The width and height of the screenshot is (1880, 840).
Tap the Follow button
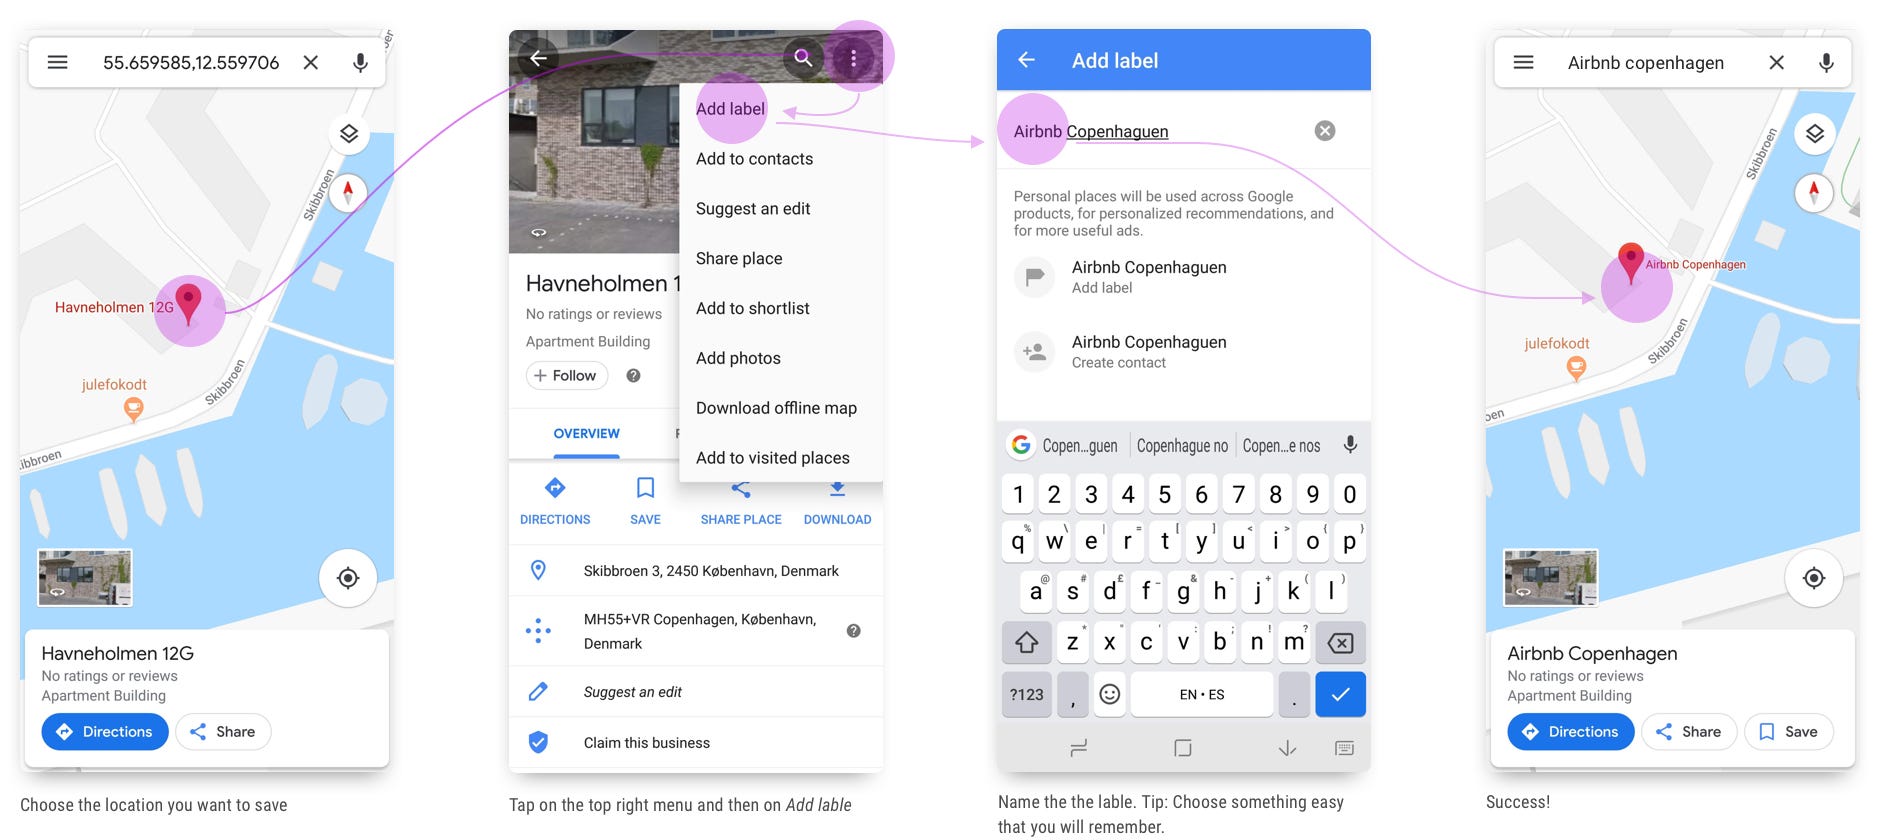pyautogui.click(x=567, y=376)
